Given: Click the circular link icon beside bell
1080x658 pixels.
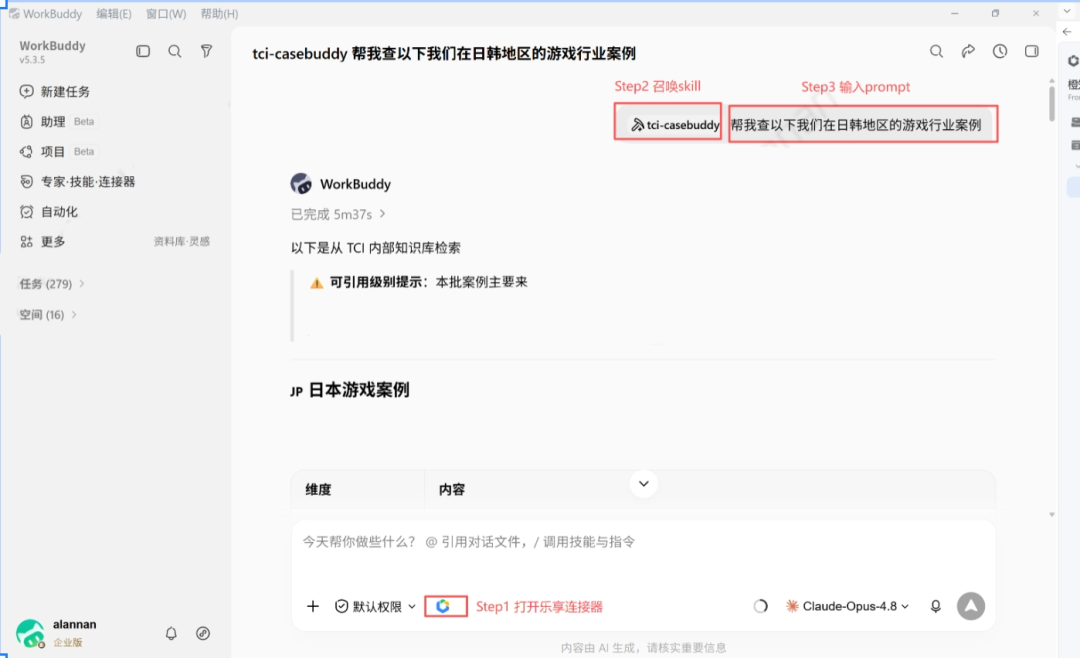Looking at the screenshot, I should pos(202,633).
